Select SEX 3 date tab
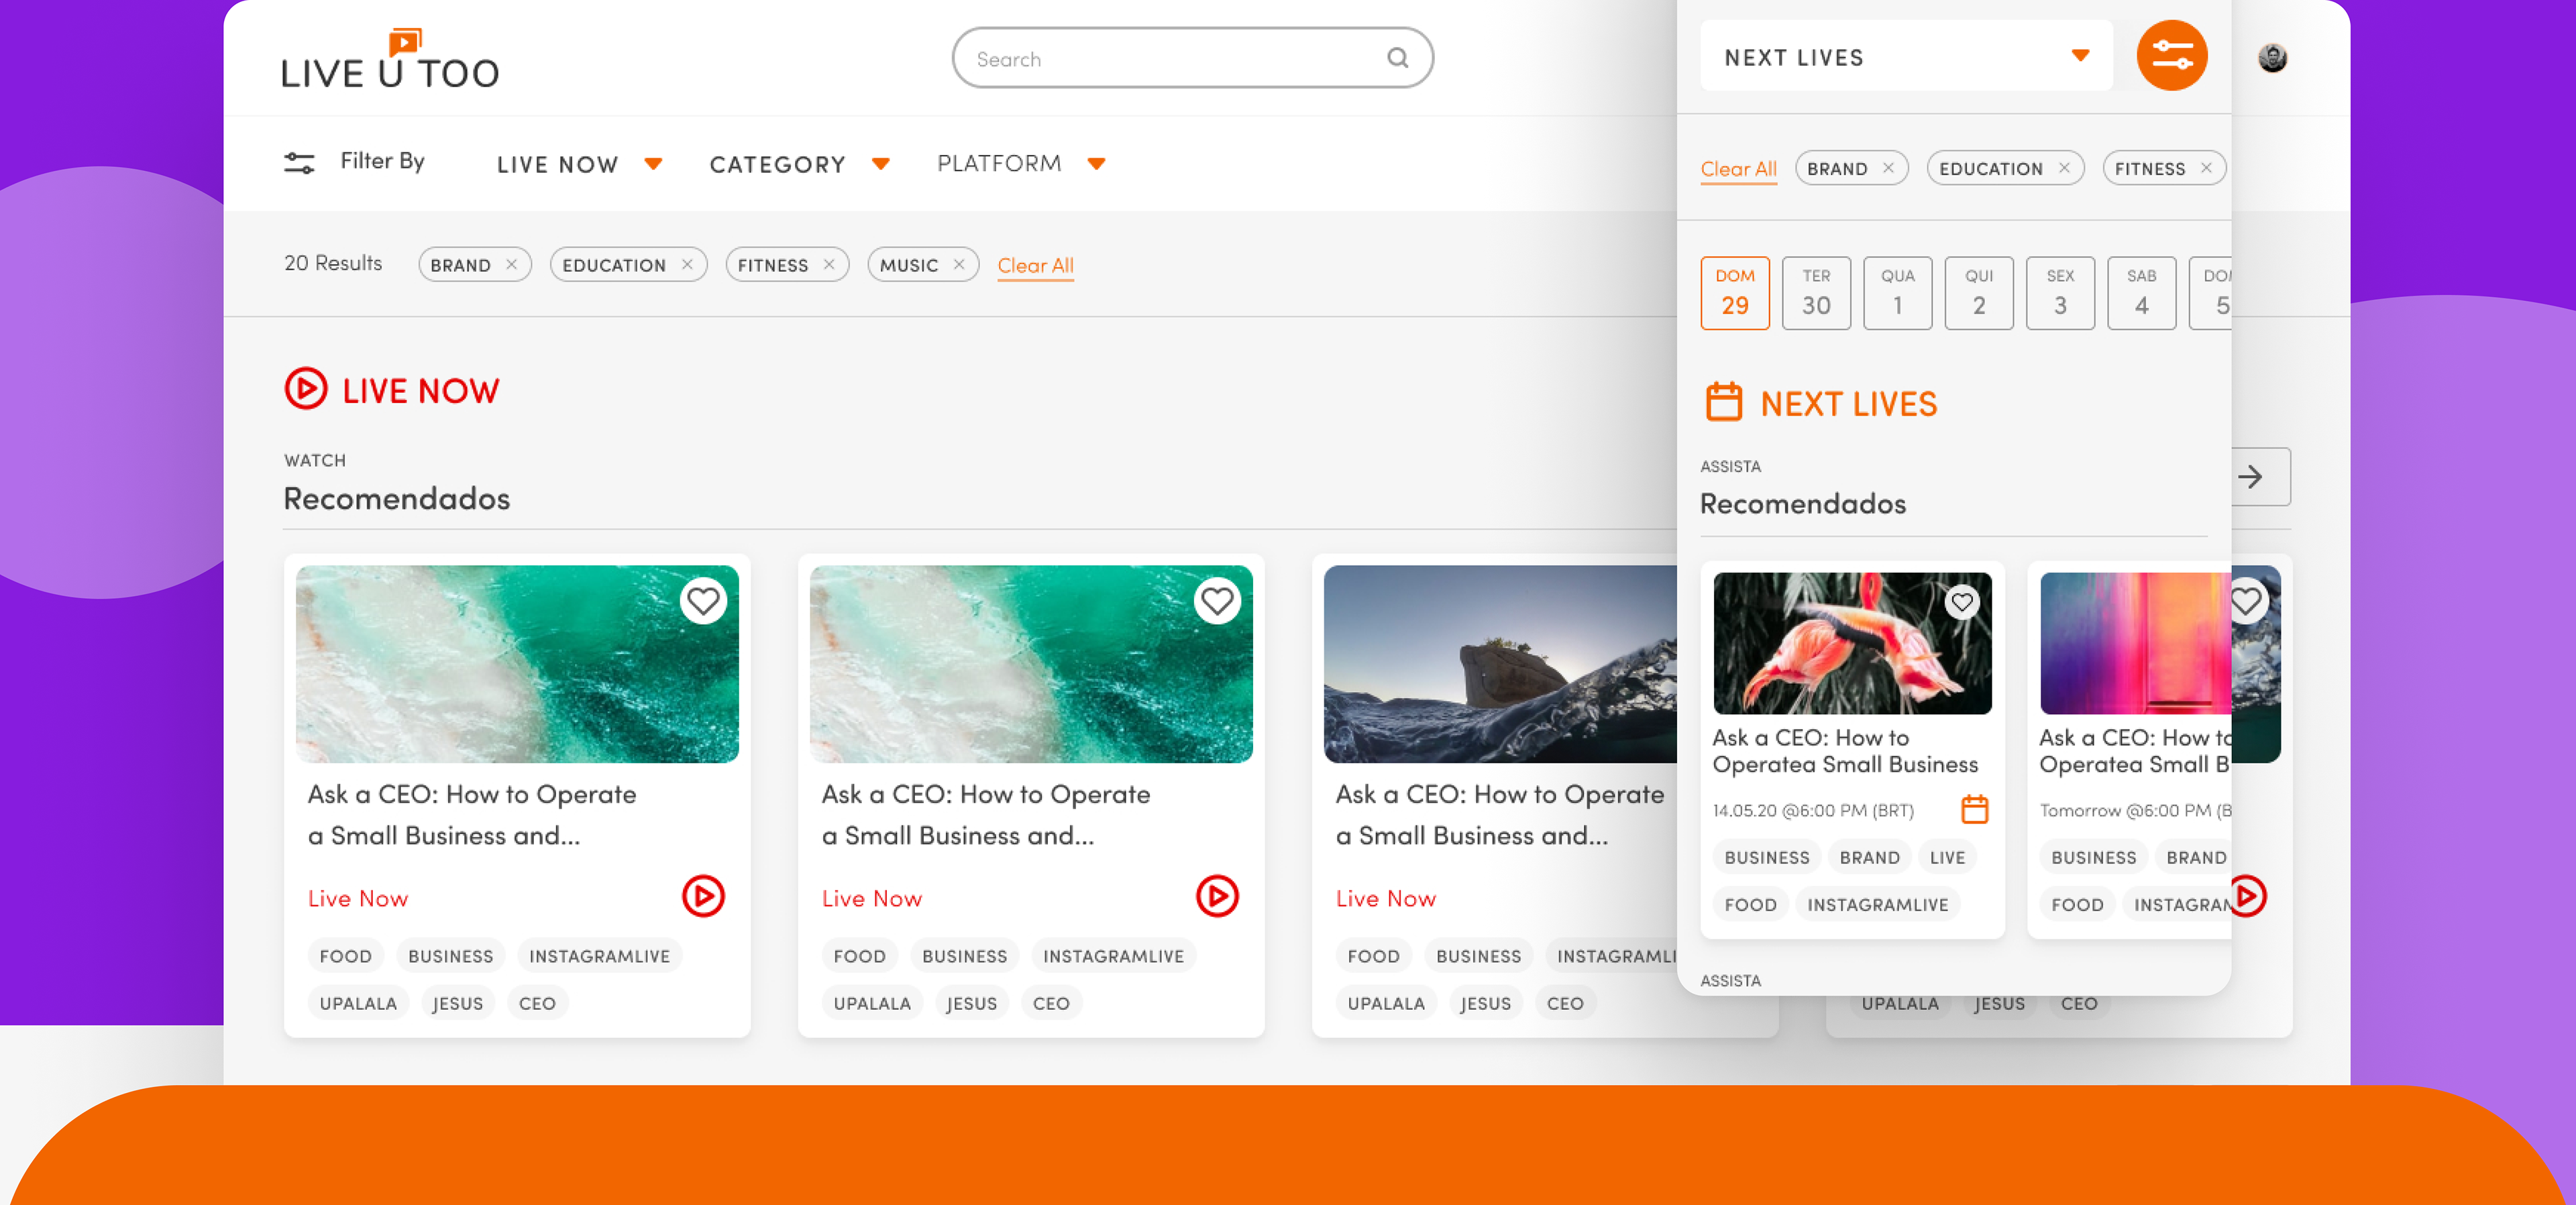 click(x=2060, y=293)
